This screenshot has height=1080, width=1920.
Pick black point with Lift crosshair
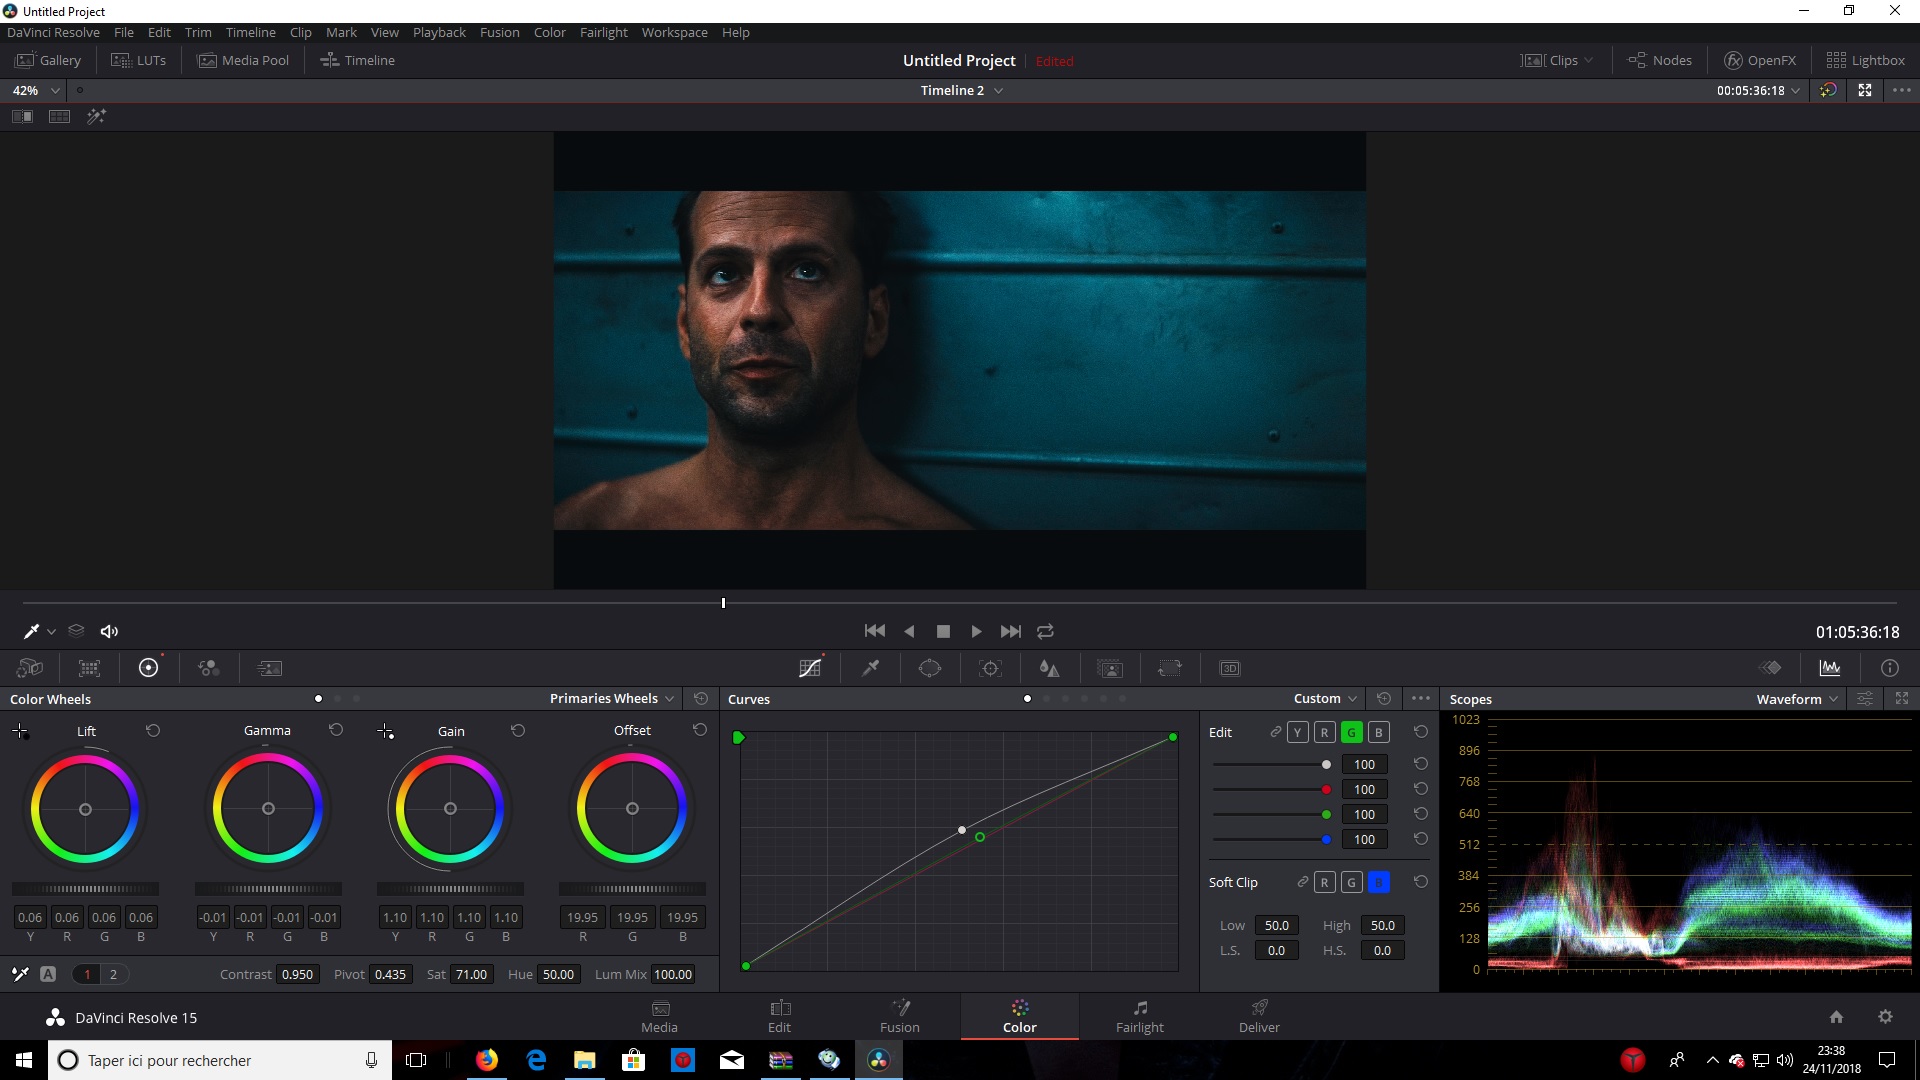tap(20, 732)
